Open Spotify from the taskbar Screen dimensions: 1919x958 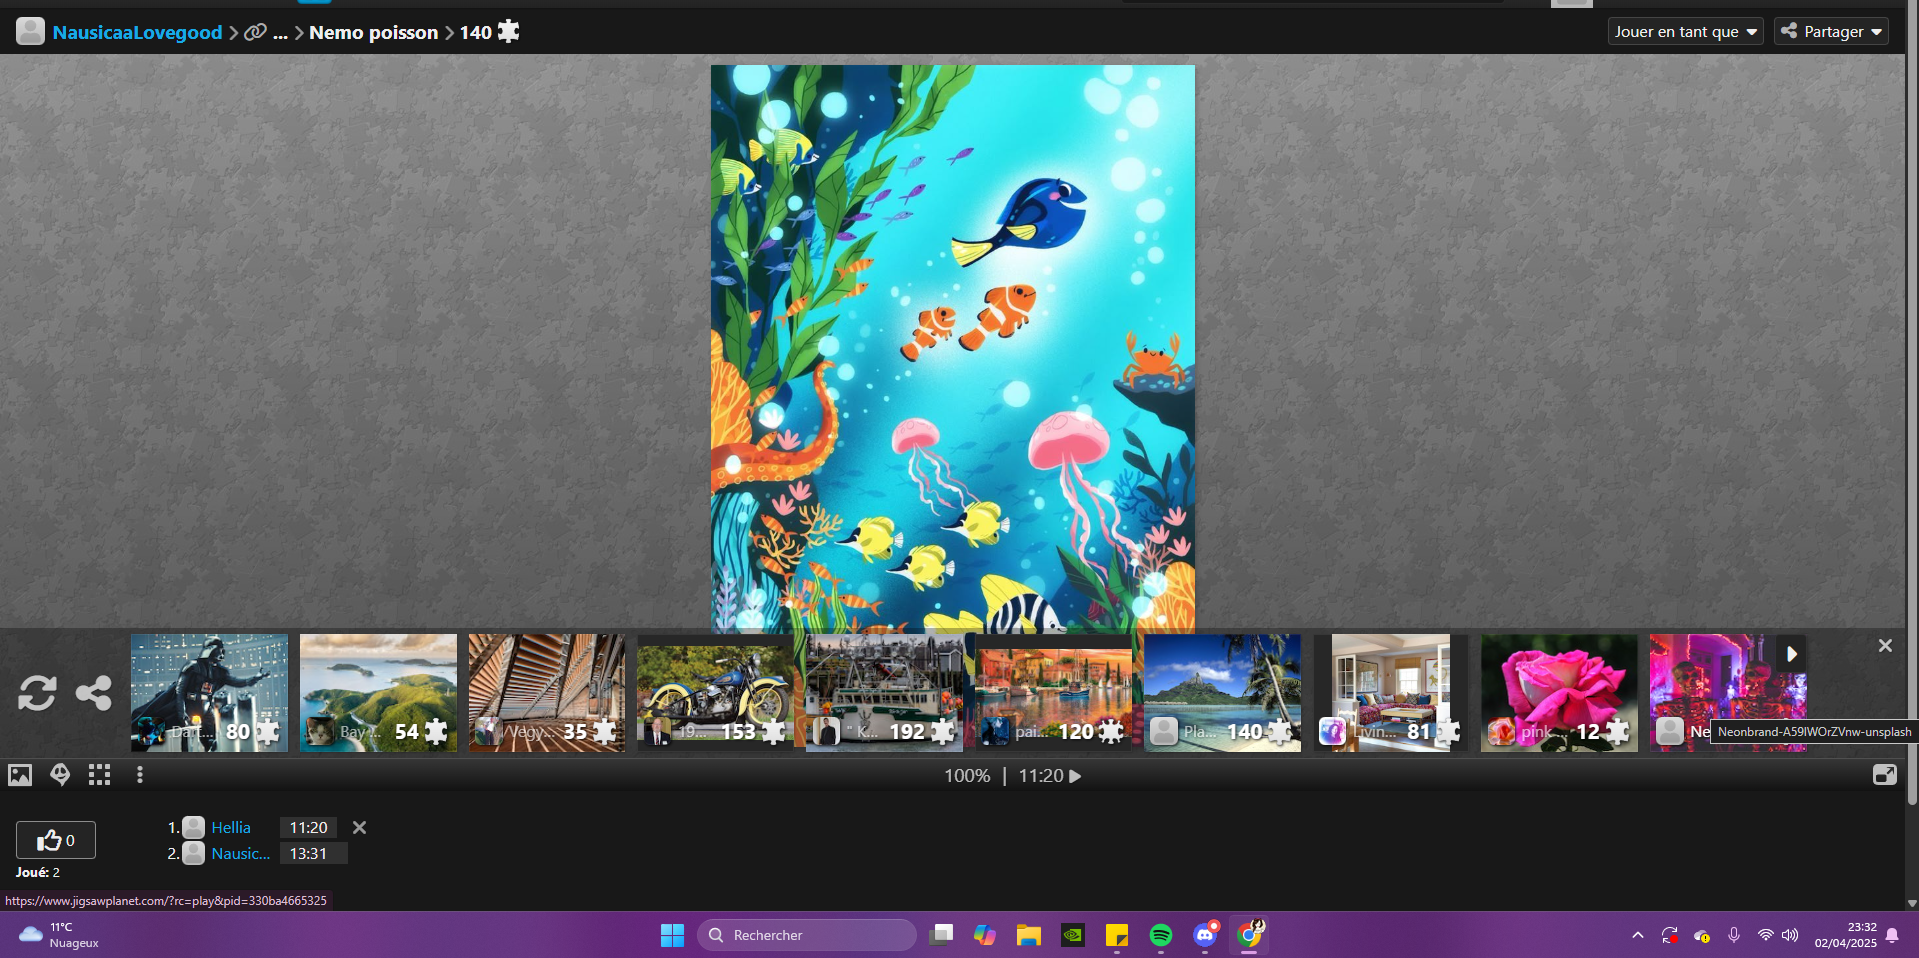click(1161, 935)
